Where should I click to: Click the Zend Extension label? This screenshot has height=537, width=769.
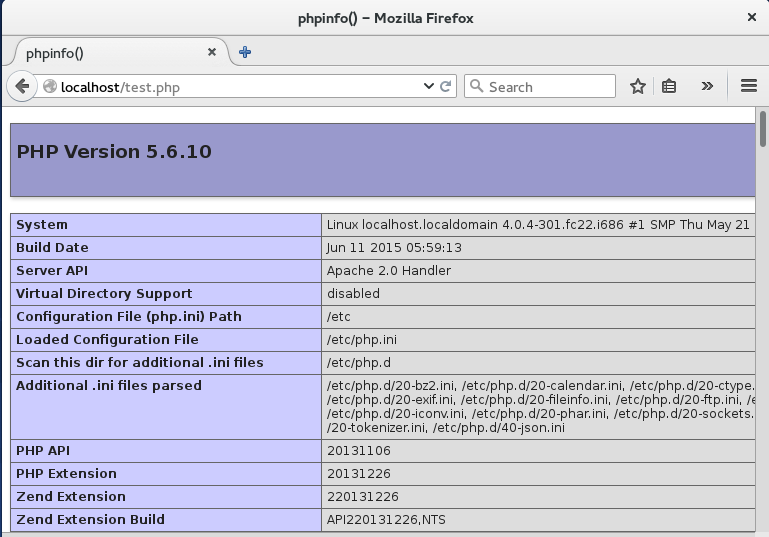pos(71,497)
